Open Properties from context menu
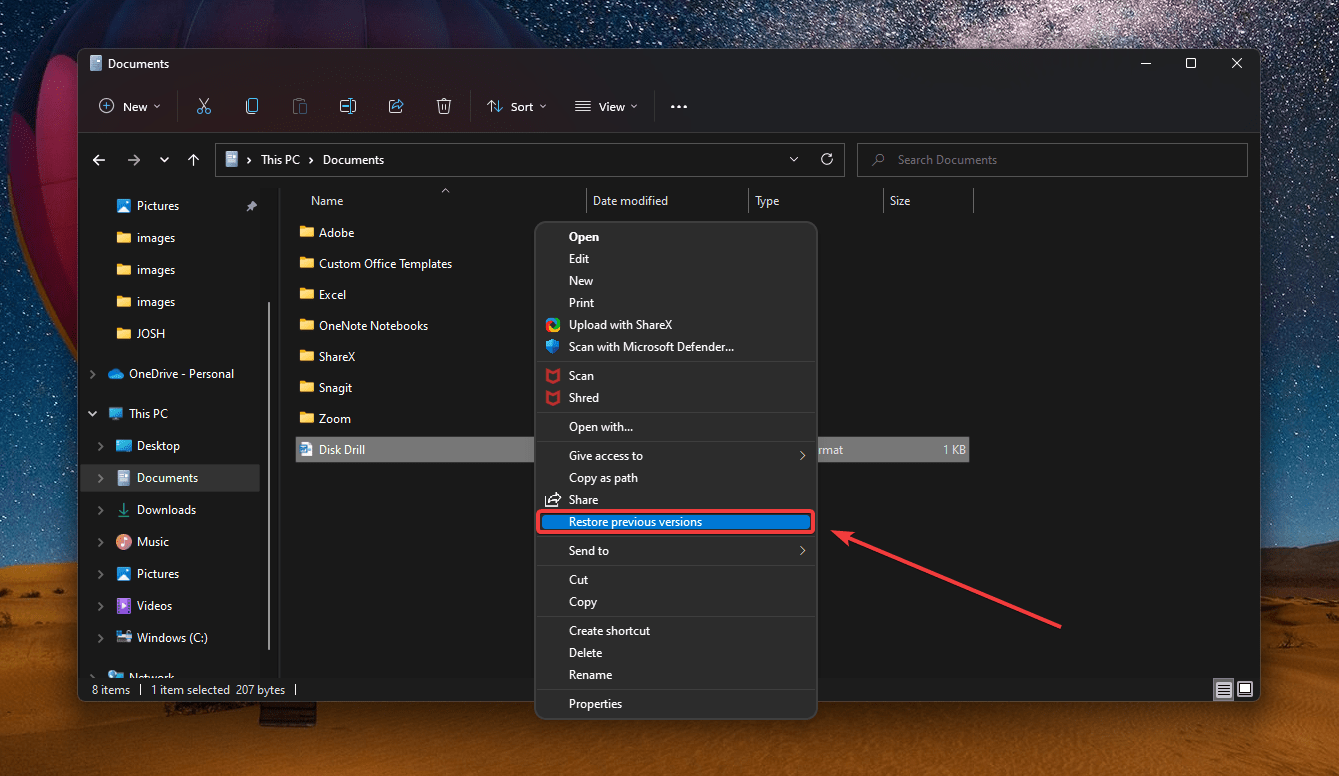 (x=676, y=704)
